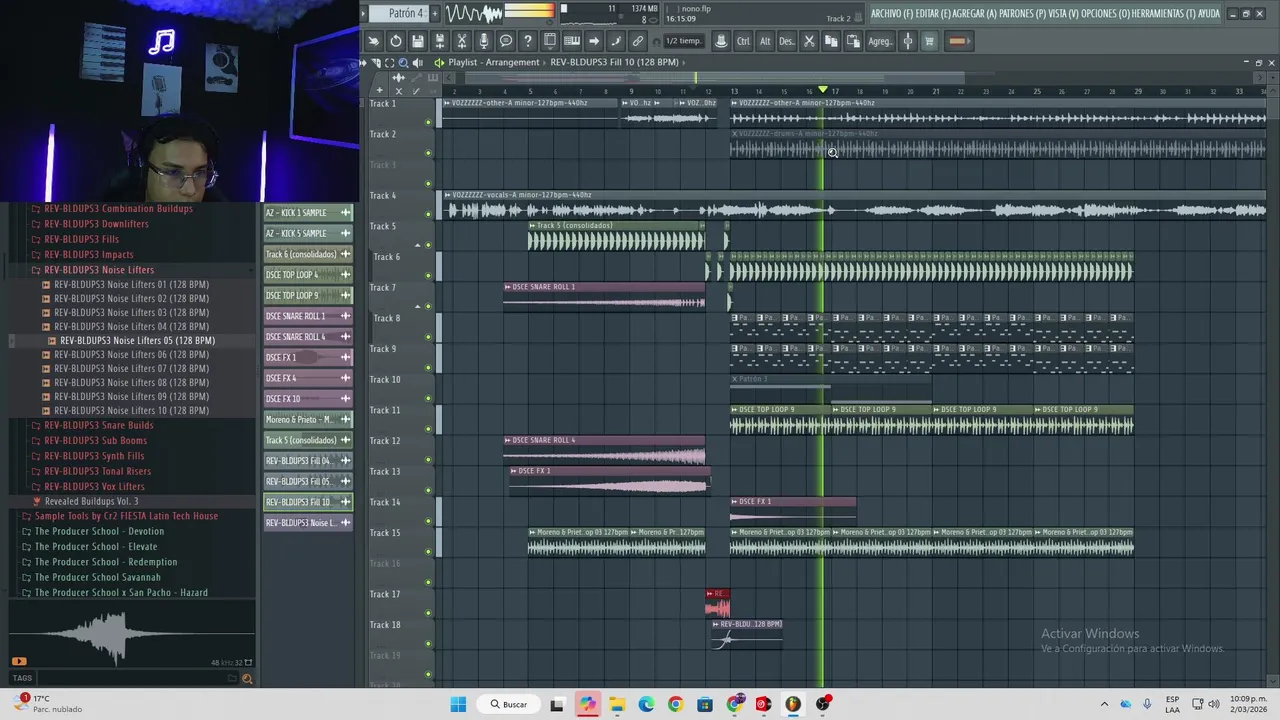Screen dimensions: 1280x720
Task: Mute Track 2 with its green dot
Action: 429,153
